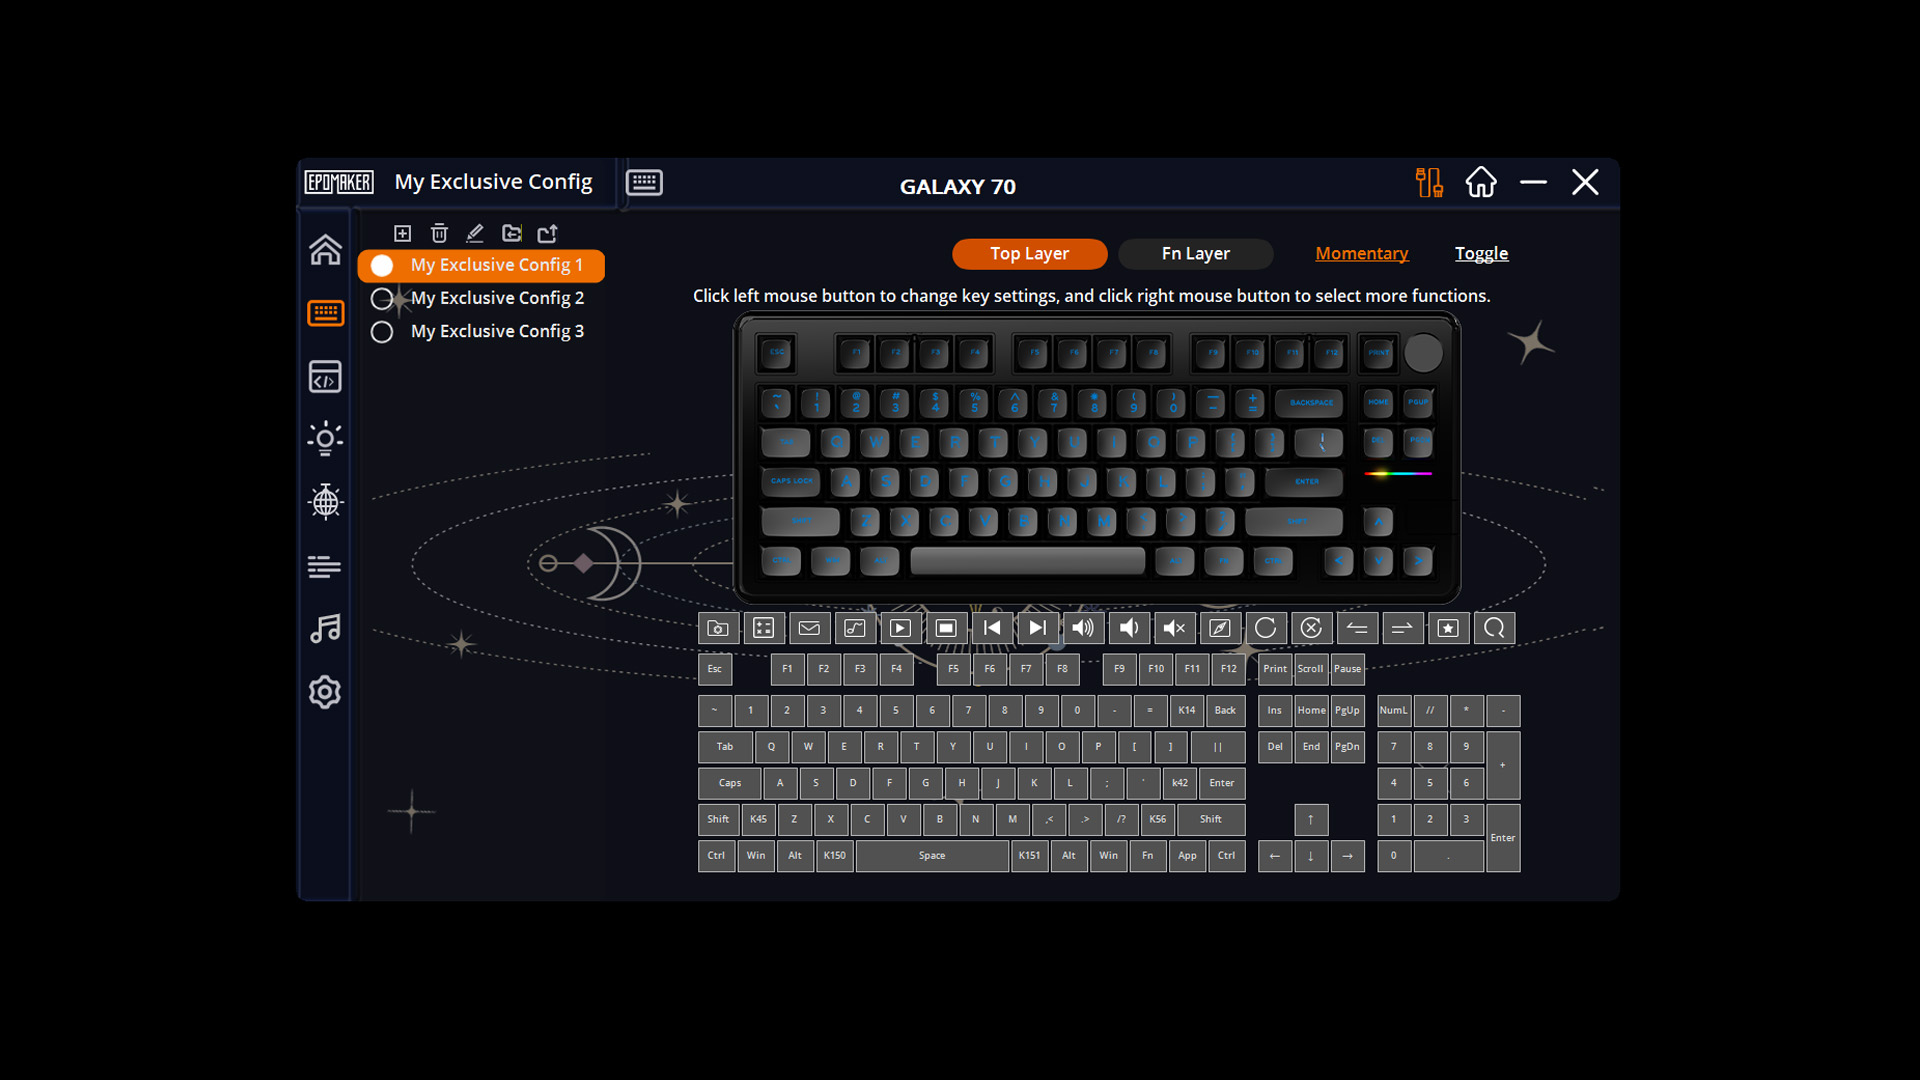Image resolution: width=1920 pixels, height=1080 pixels.
Task: Select the F5 key in the key list
Action: pos(953,669)
